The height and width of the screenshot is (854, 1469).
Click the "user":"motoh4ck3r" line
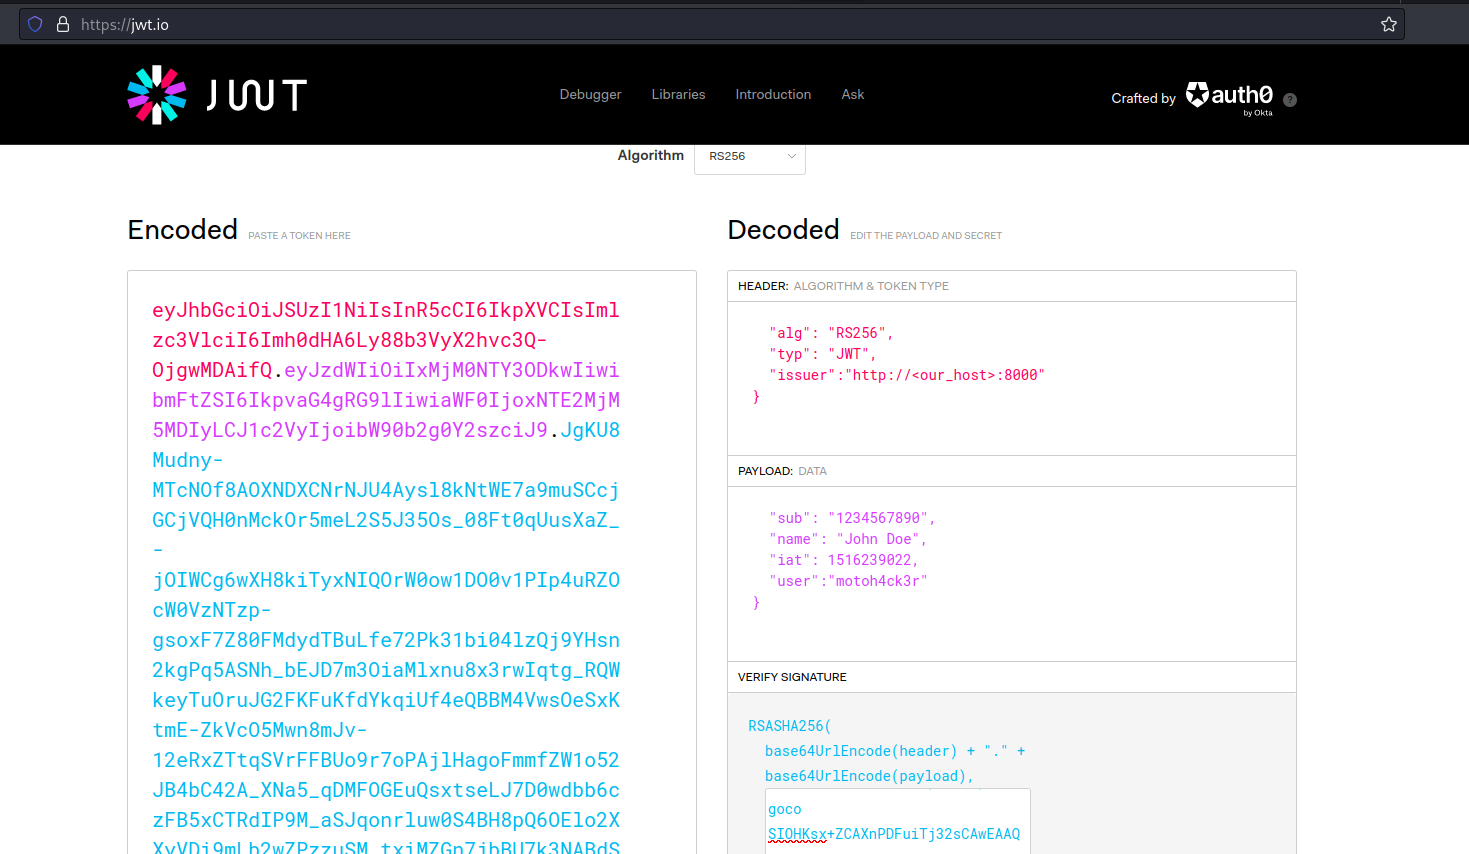(848, 581)
